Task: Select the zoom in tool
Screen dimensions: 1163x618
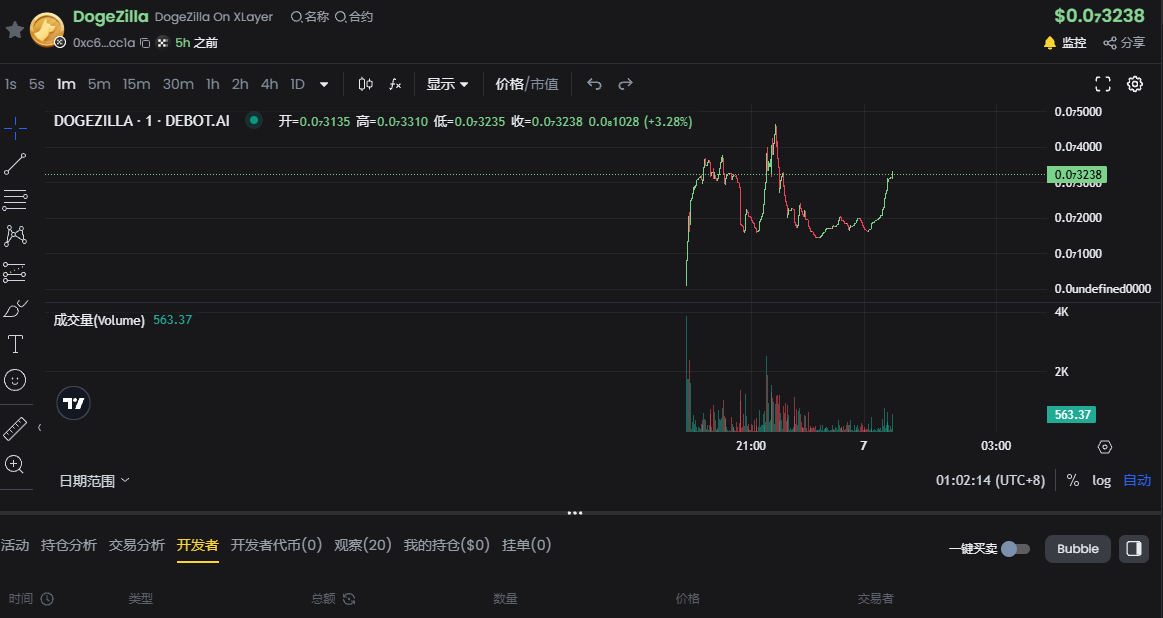Action: [x=16, y=464]
